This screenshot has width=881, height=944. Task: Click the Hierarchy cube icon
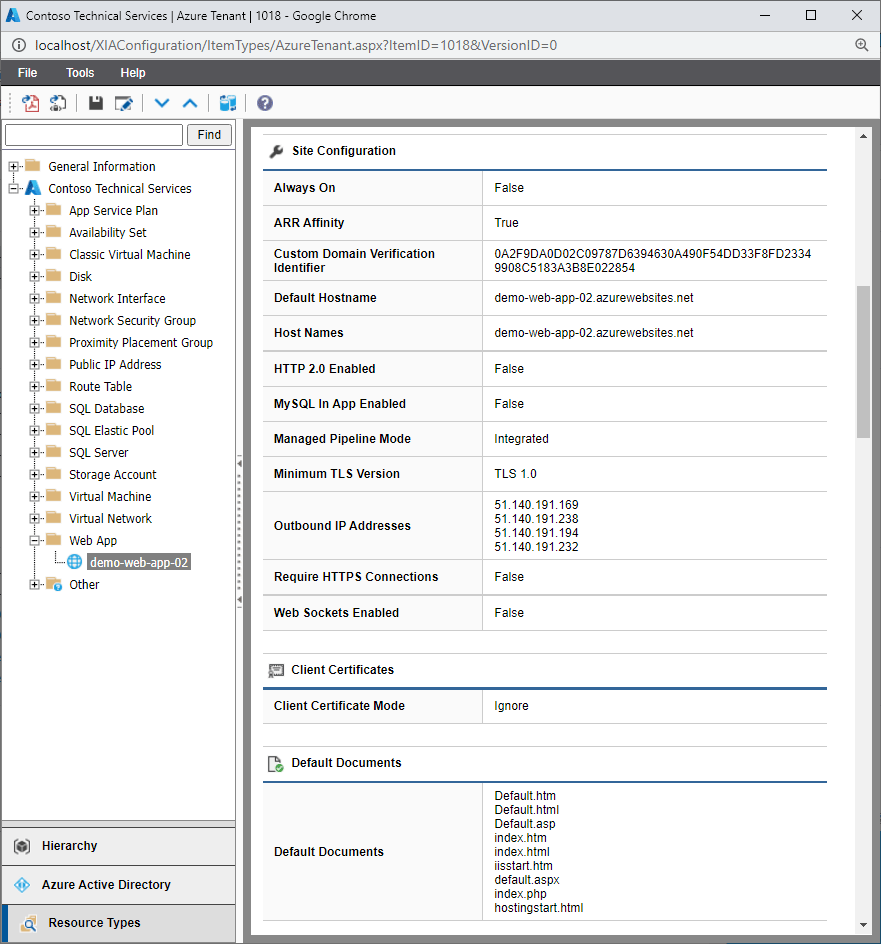(22, 846)
